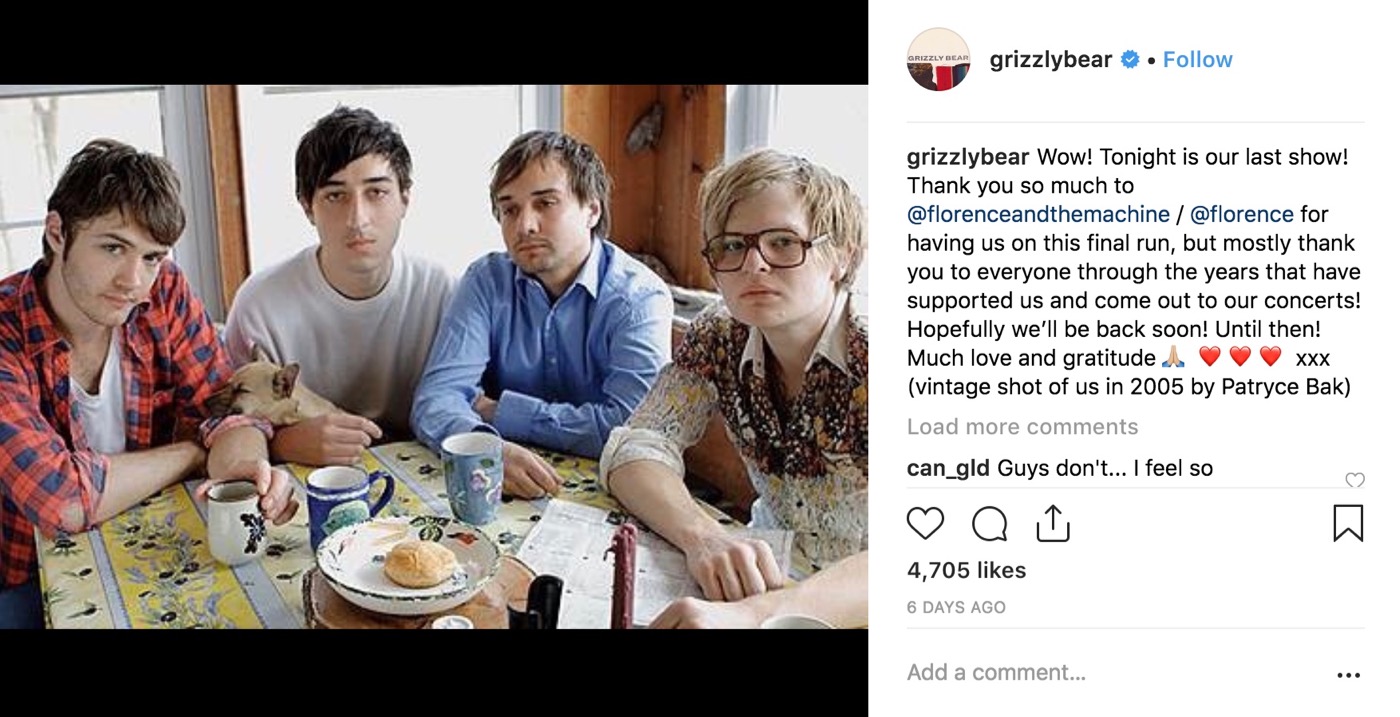Click the band photo at the table

(434, 357)
